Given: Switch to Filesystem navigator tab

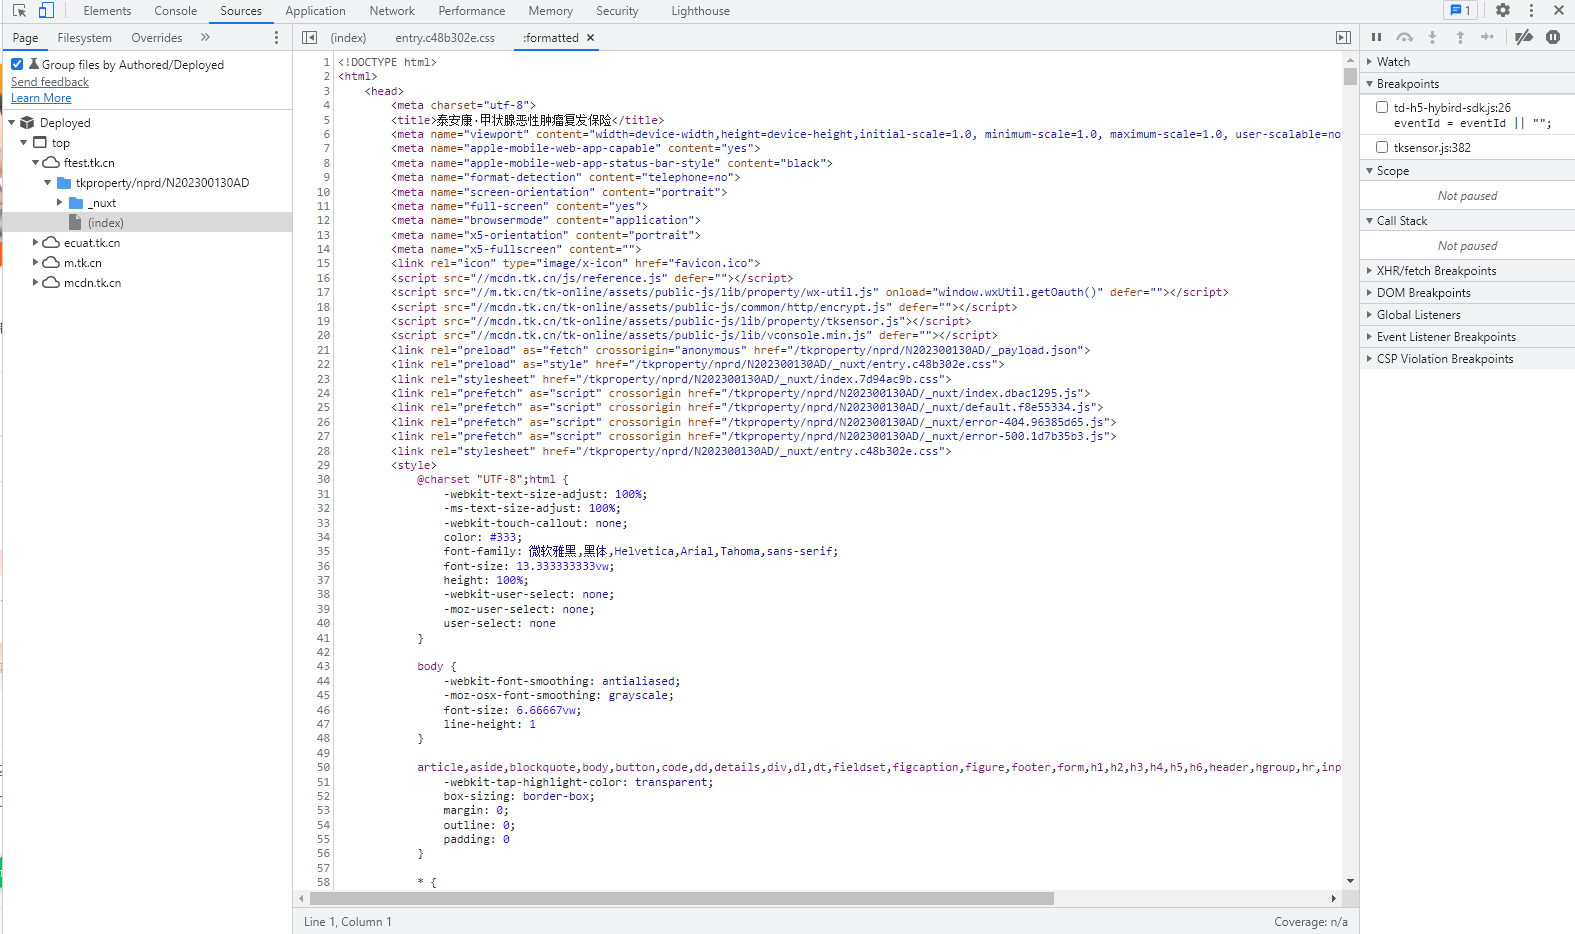Looking at the screenshot, I should pyautogui.click(x=85, y=38).
